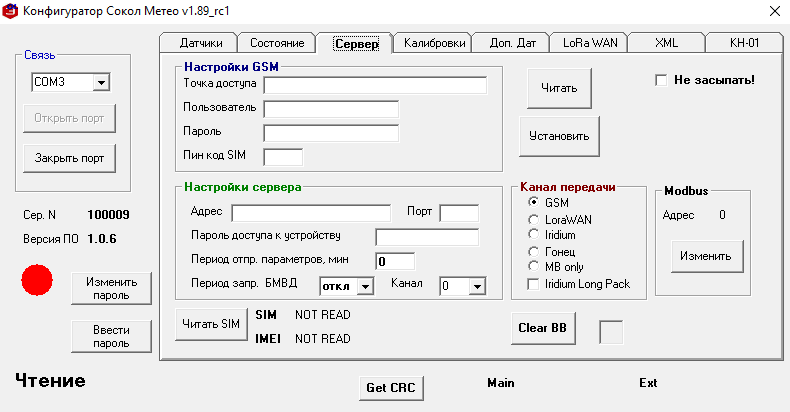
Task: Click the Пин код SIM field
Action: coord(283,157)
